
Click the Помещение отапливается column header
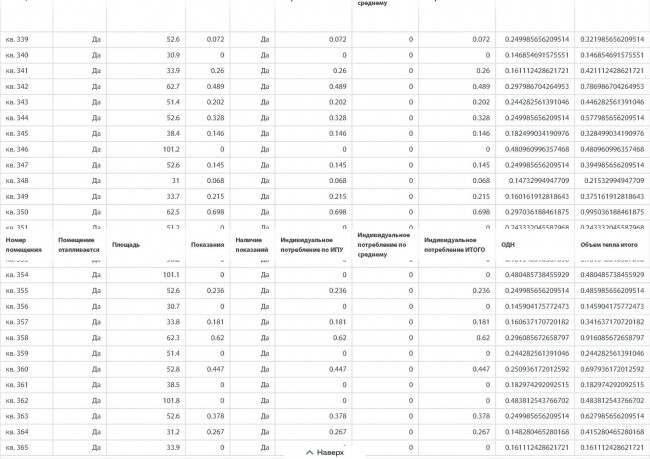click(x=79, y=245)
